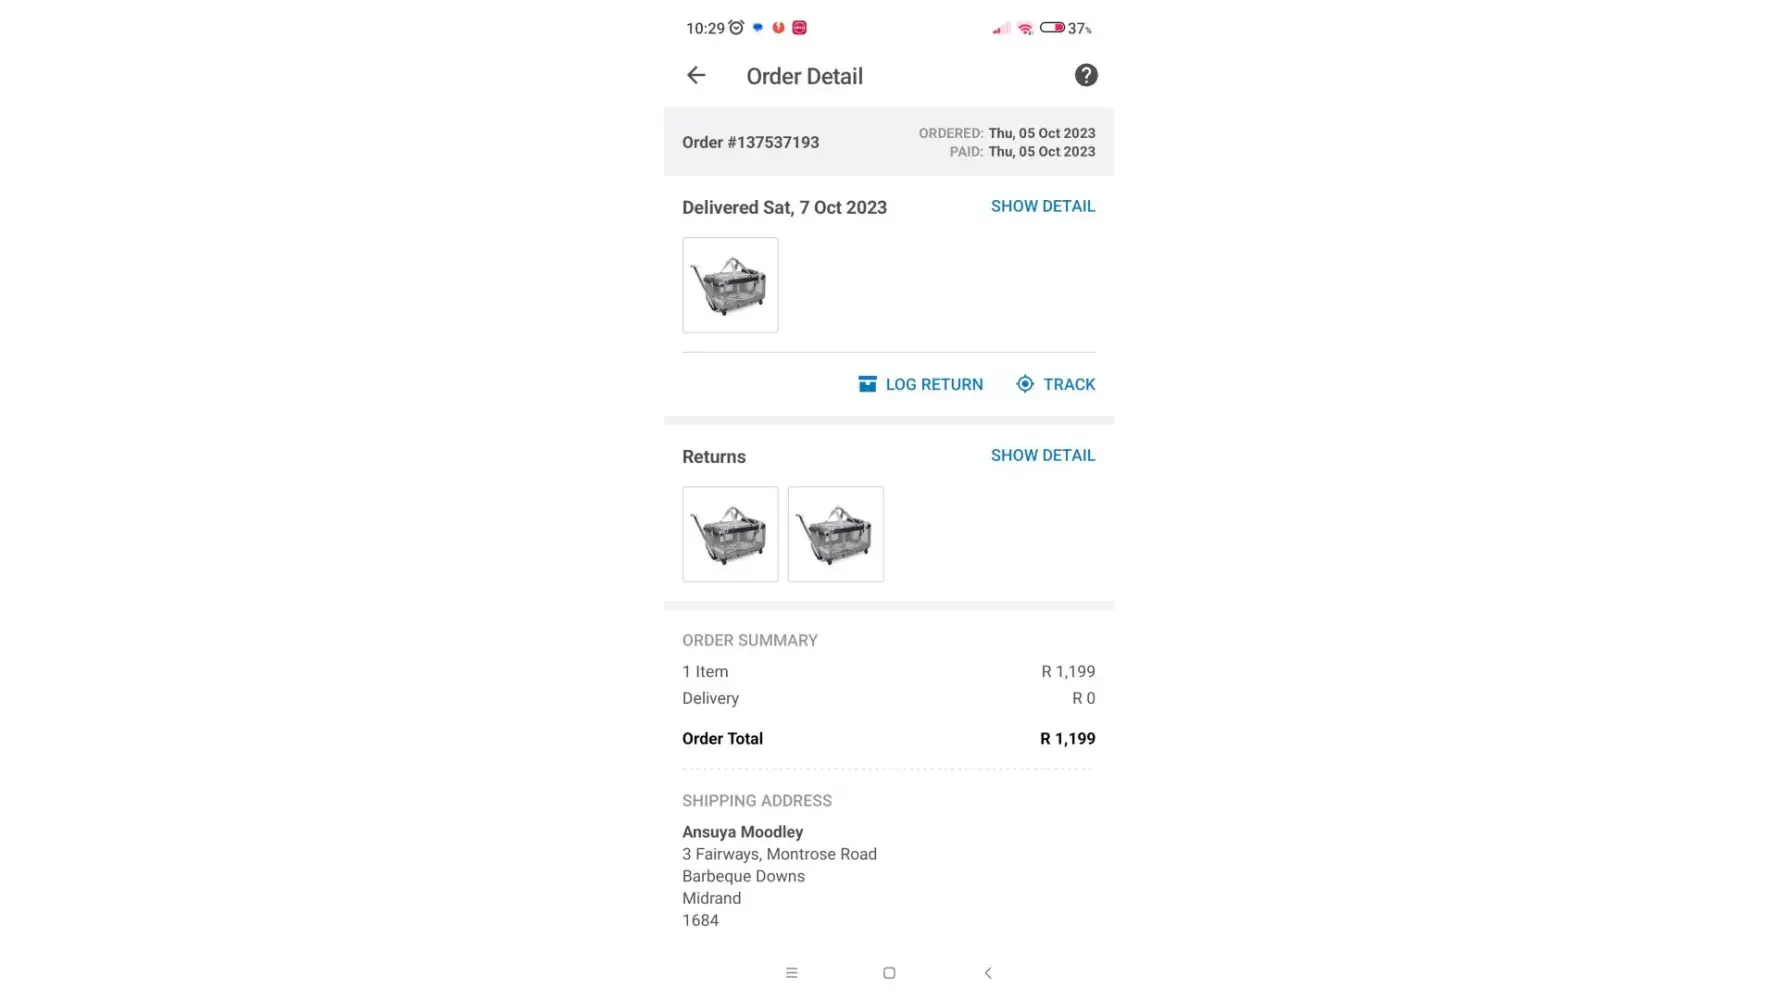Open help via question mark icon
Viewport: 1778px width, 1000px height.
pos(1085,76)
